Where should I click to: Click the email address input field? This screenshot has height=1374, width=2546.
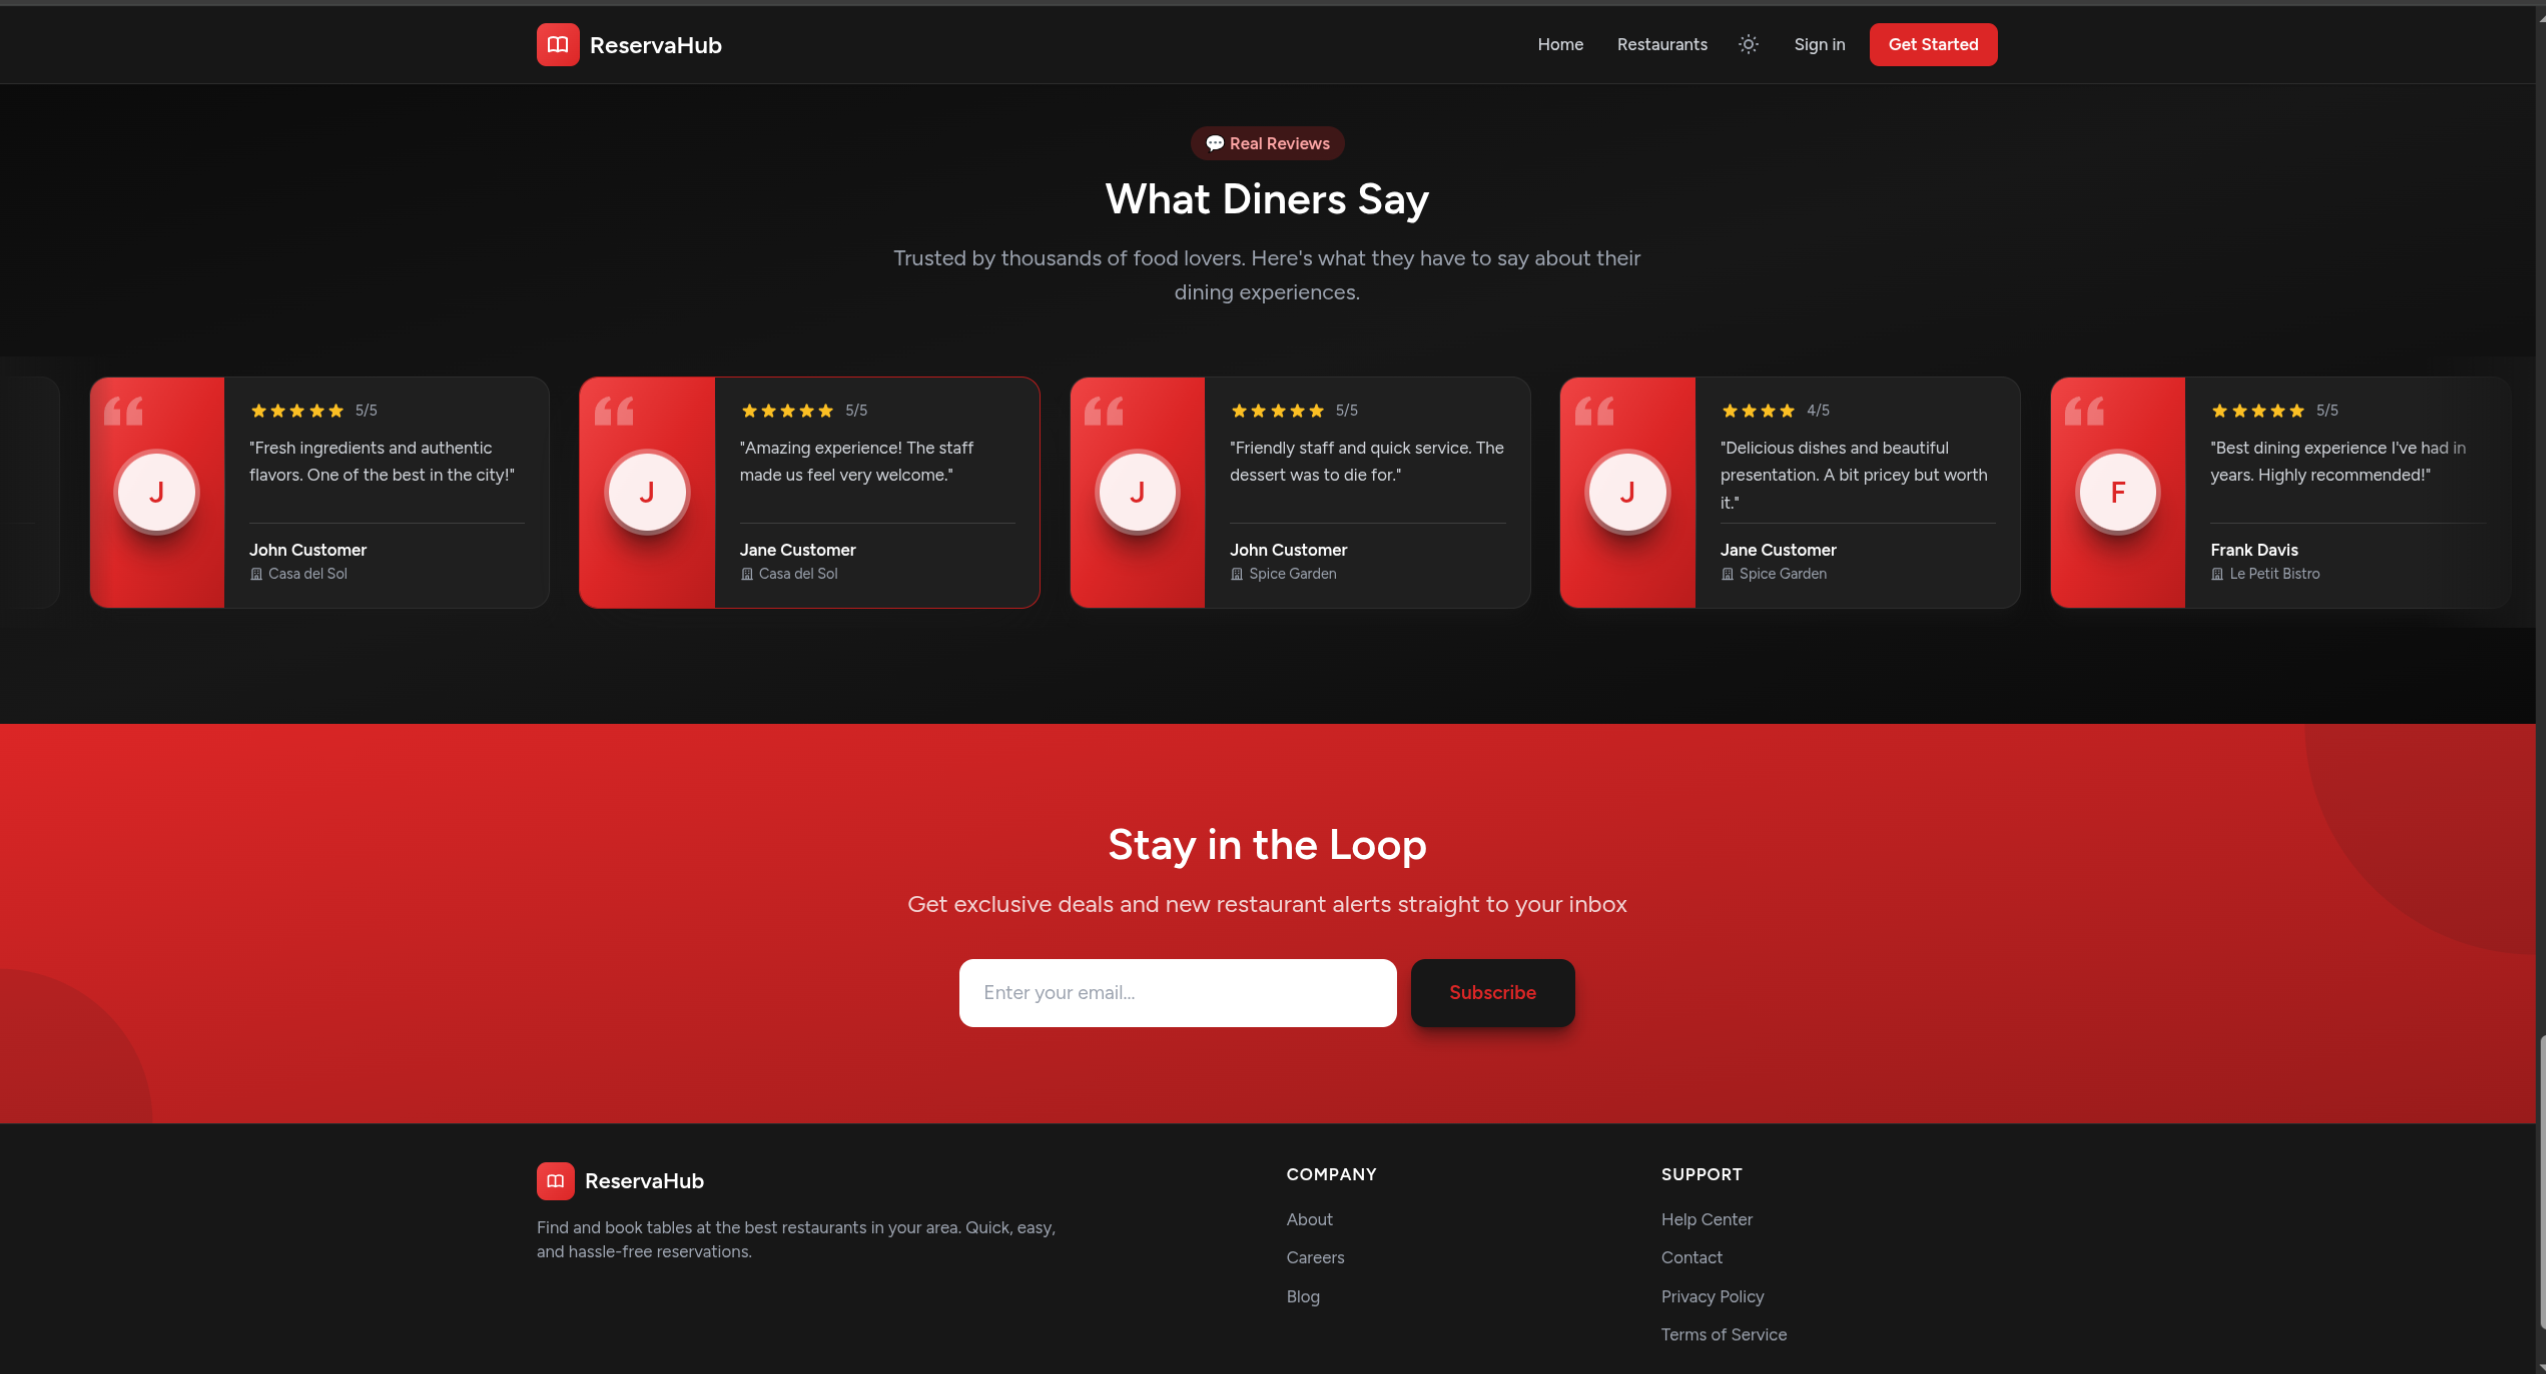click(1177, 992)
